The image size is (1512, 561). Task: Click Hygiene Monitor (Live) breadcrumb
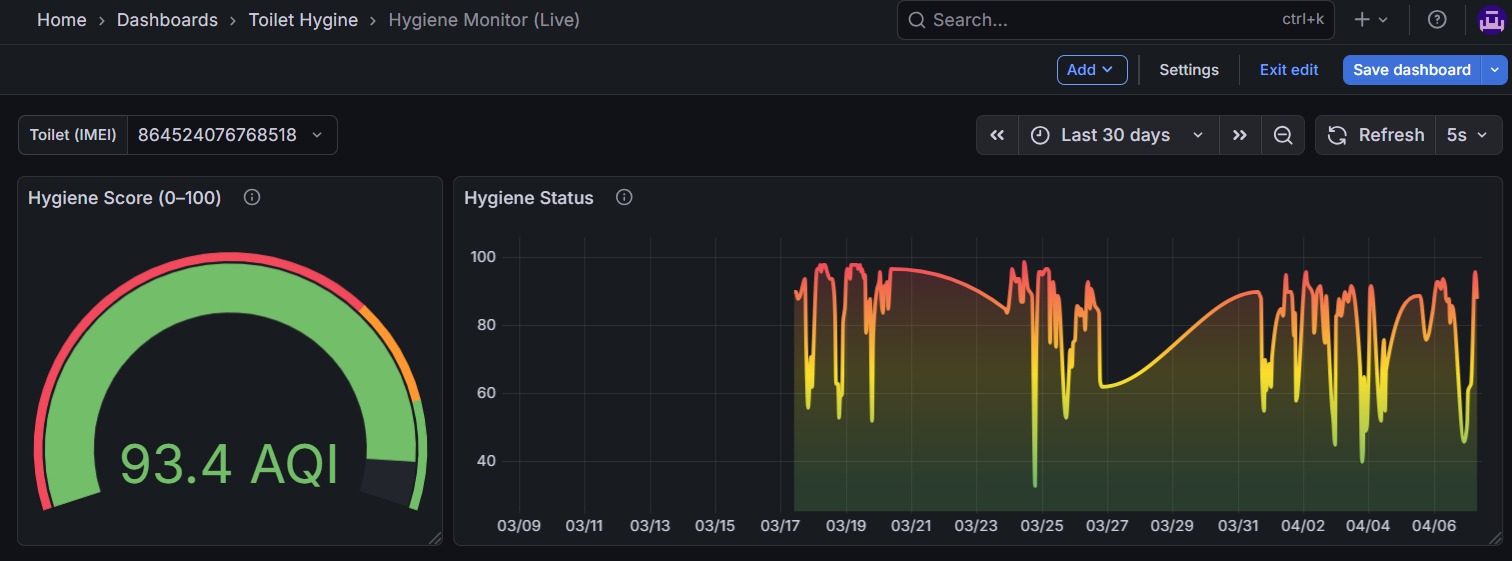coord(484,20)
